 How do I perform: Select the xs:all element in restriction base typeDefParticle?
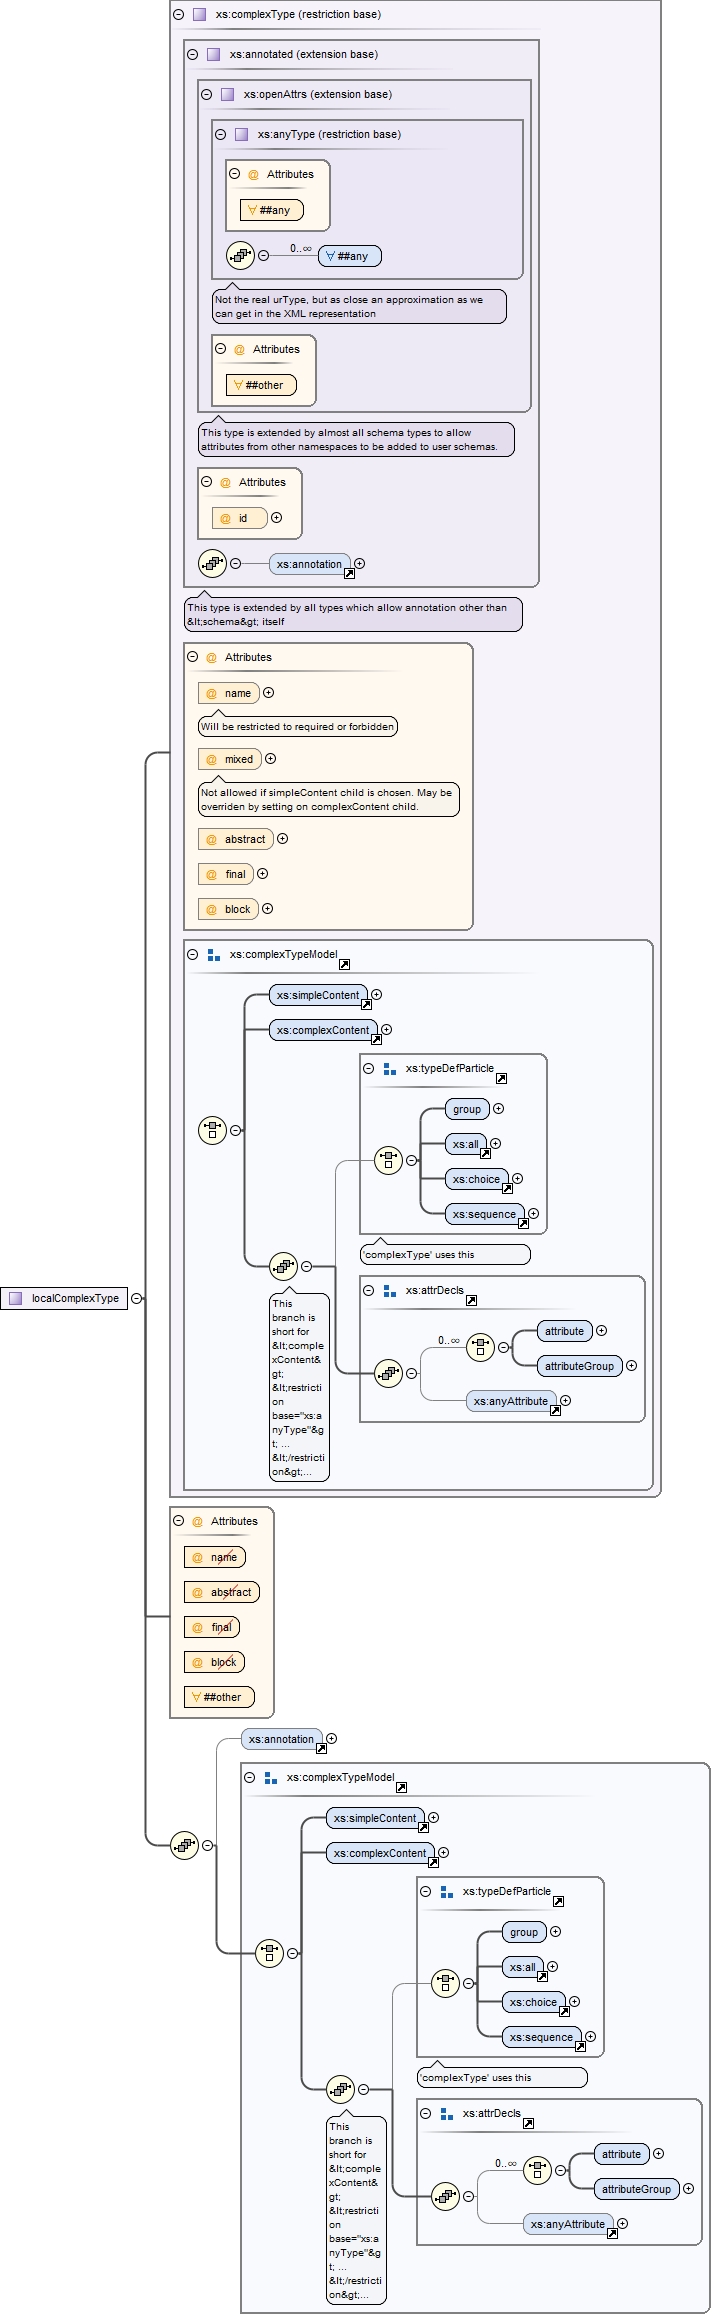(466, 1144)
